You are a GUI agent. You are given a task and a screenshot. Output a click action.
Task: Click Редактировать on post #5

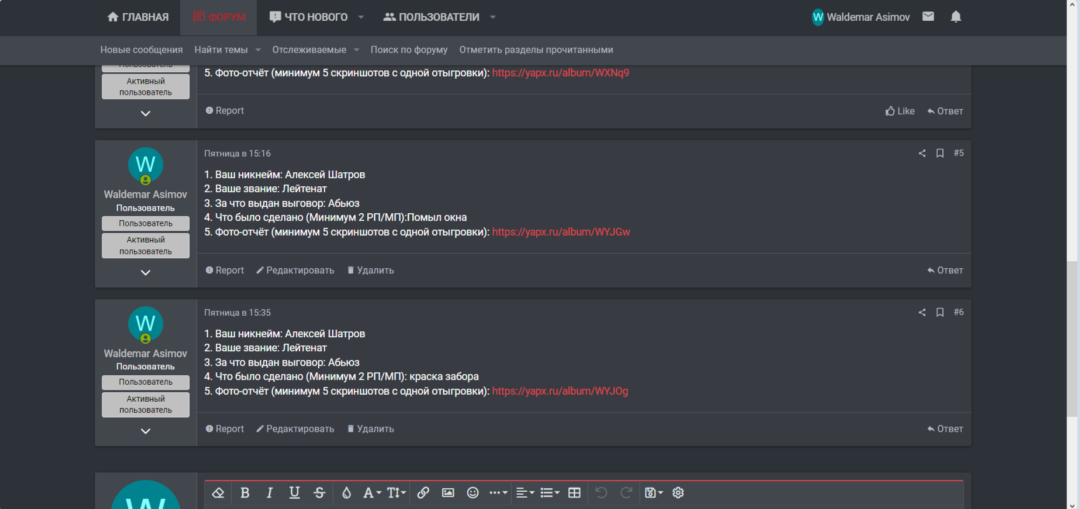coord(295,270)
